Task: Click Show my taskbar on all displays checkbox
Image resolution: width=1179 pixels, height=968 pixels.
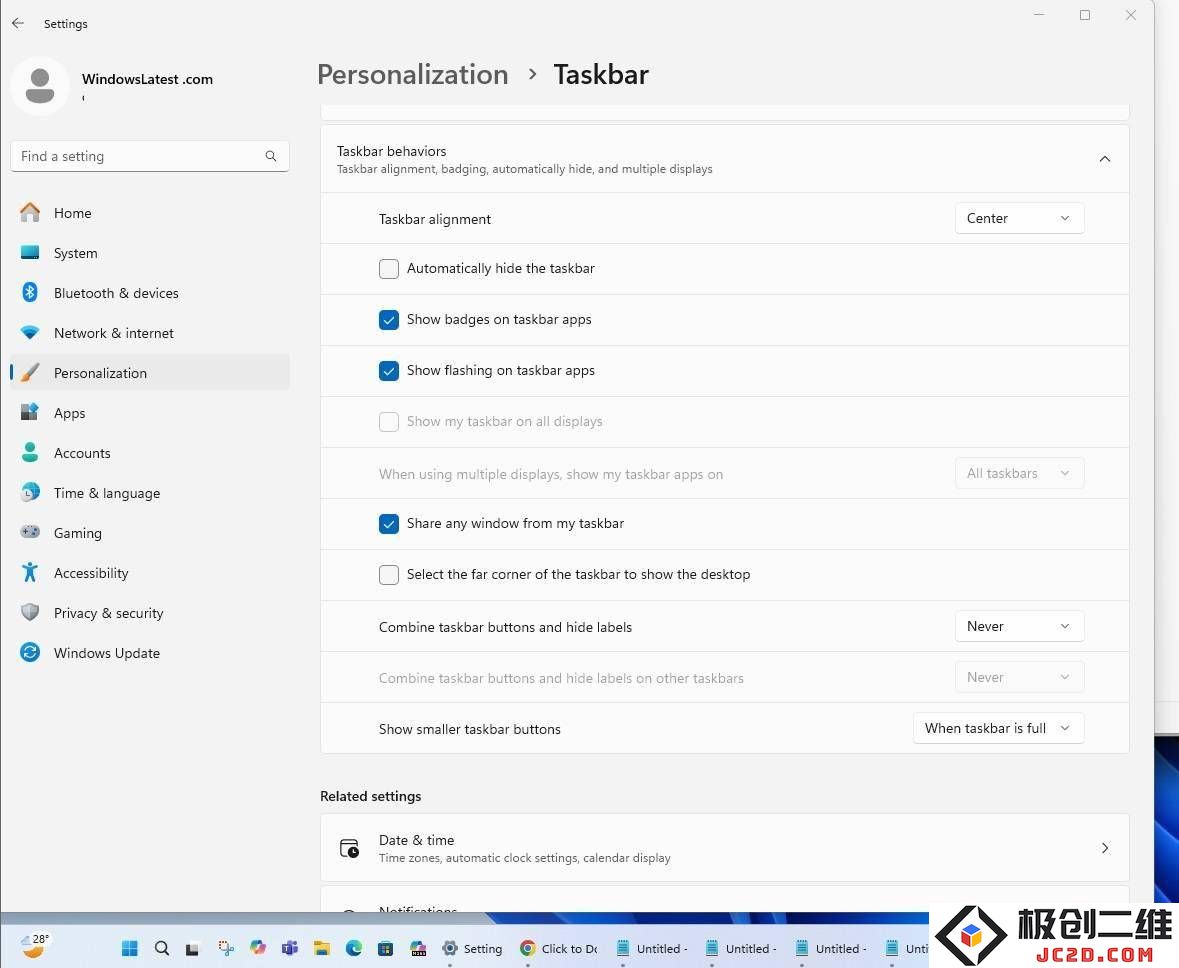Action: pos(389,422)
